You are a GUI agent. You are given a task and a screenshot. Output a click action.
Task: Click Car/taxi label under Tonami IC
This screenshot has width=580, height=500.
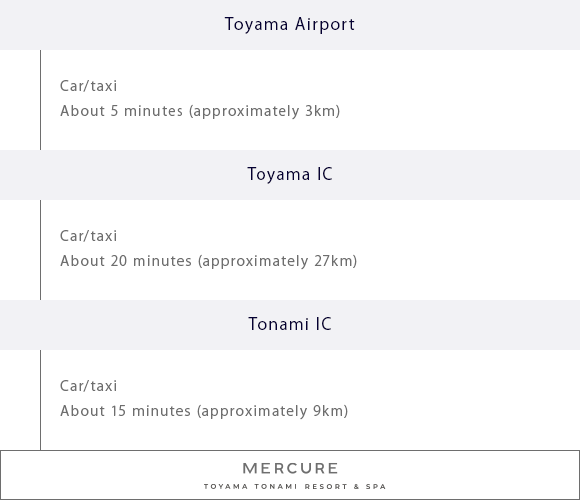(x=88, y=386)
